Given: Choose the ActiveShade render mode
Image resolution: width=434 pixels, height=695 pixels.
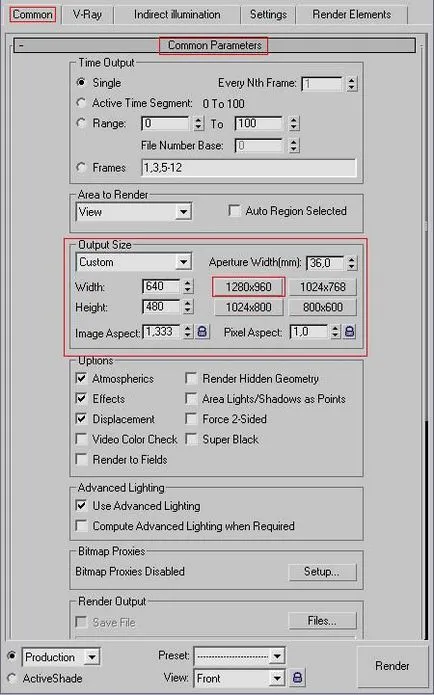Looking at the screenshot, I should [12, 678].
